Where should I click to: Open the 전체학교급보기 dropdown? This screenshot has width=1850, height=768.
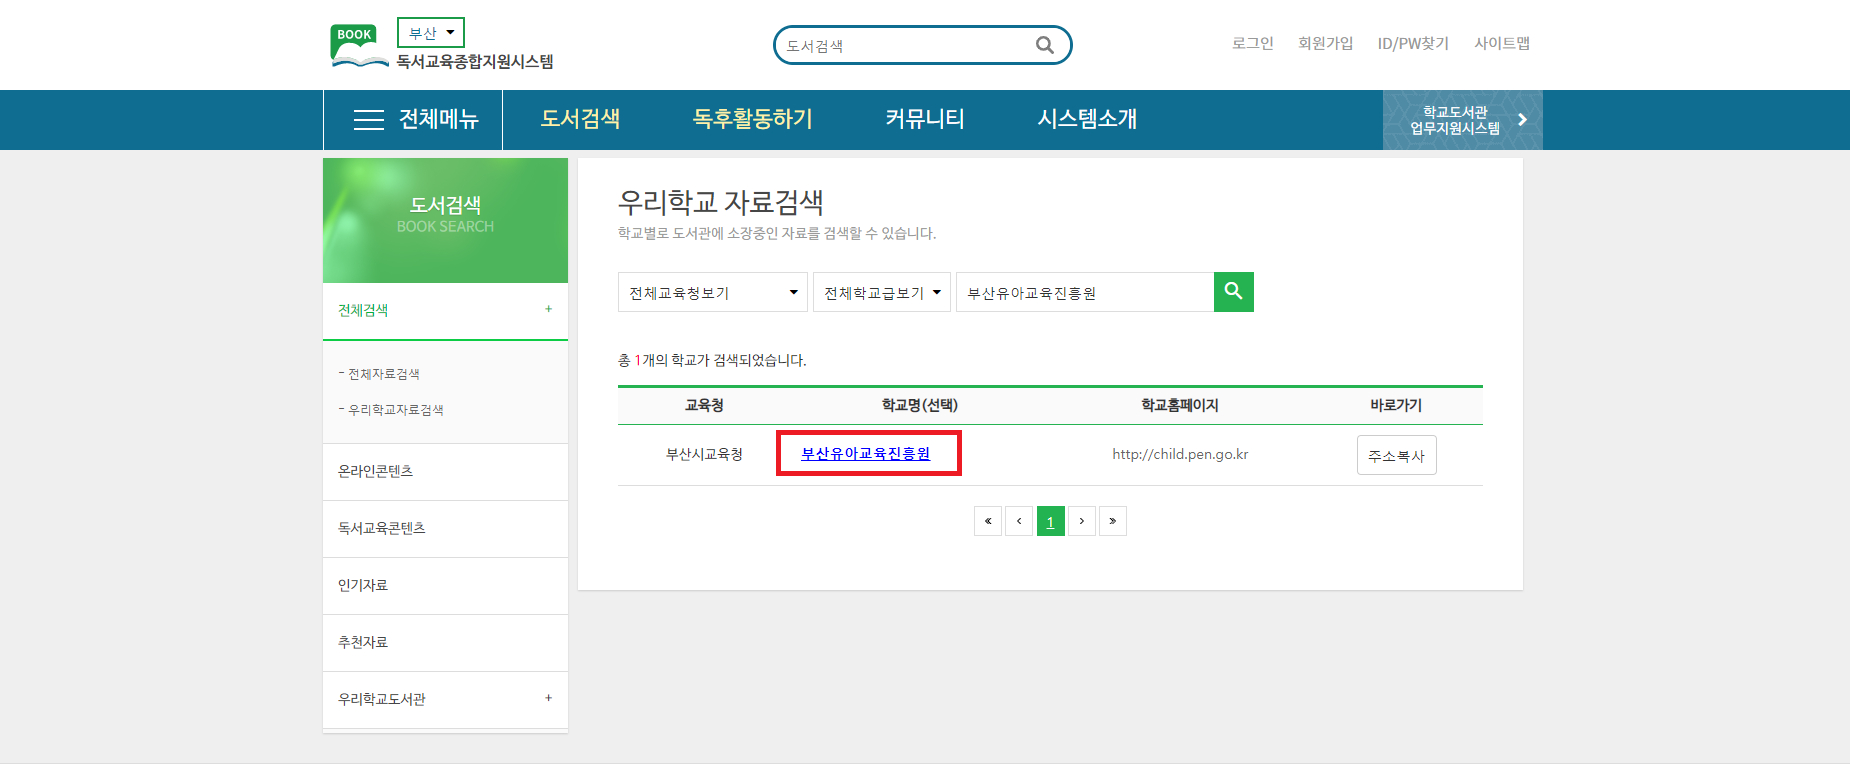click(882, 292)
